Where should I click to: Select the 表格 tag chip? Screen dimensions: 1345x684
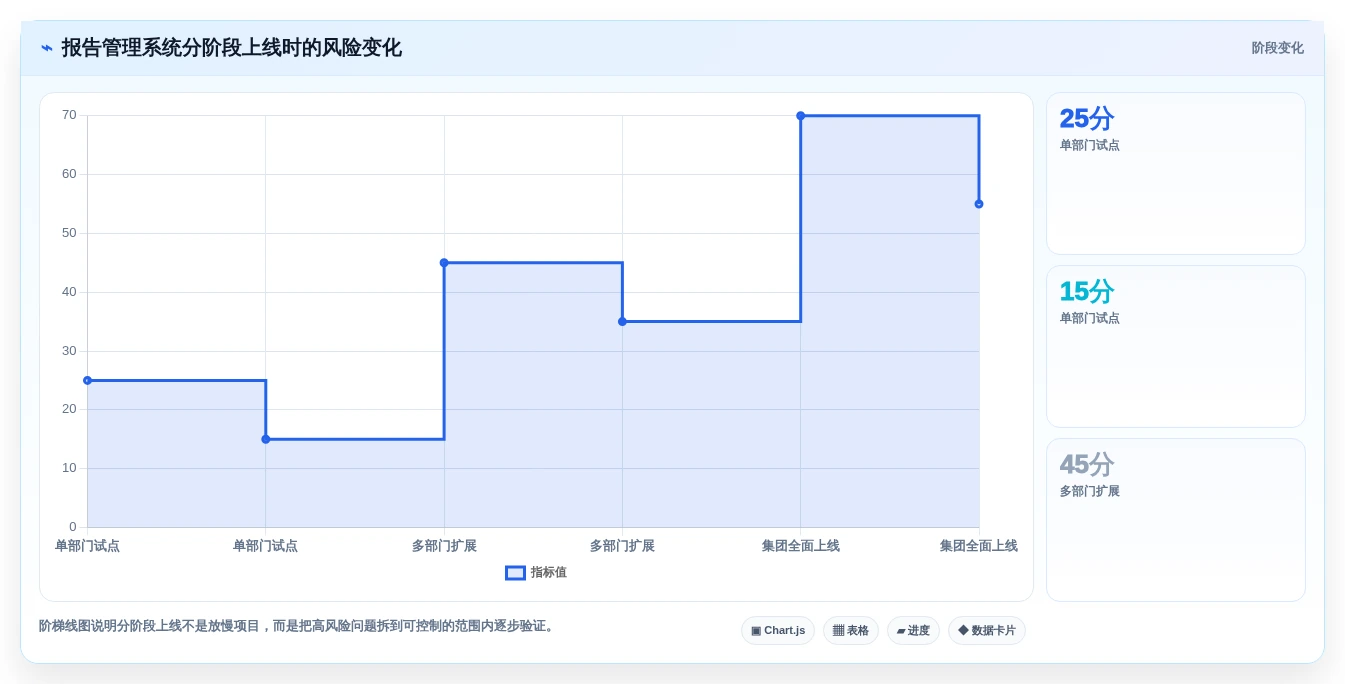(851, 631)
